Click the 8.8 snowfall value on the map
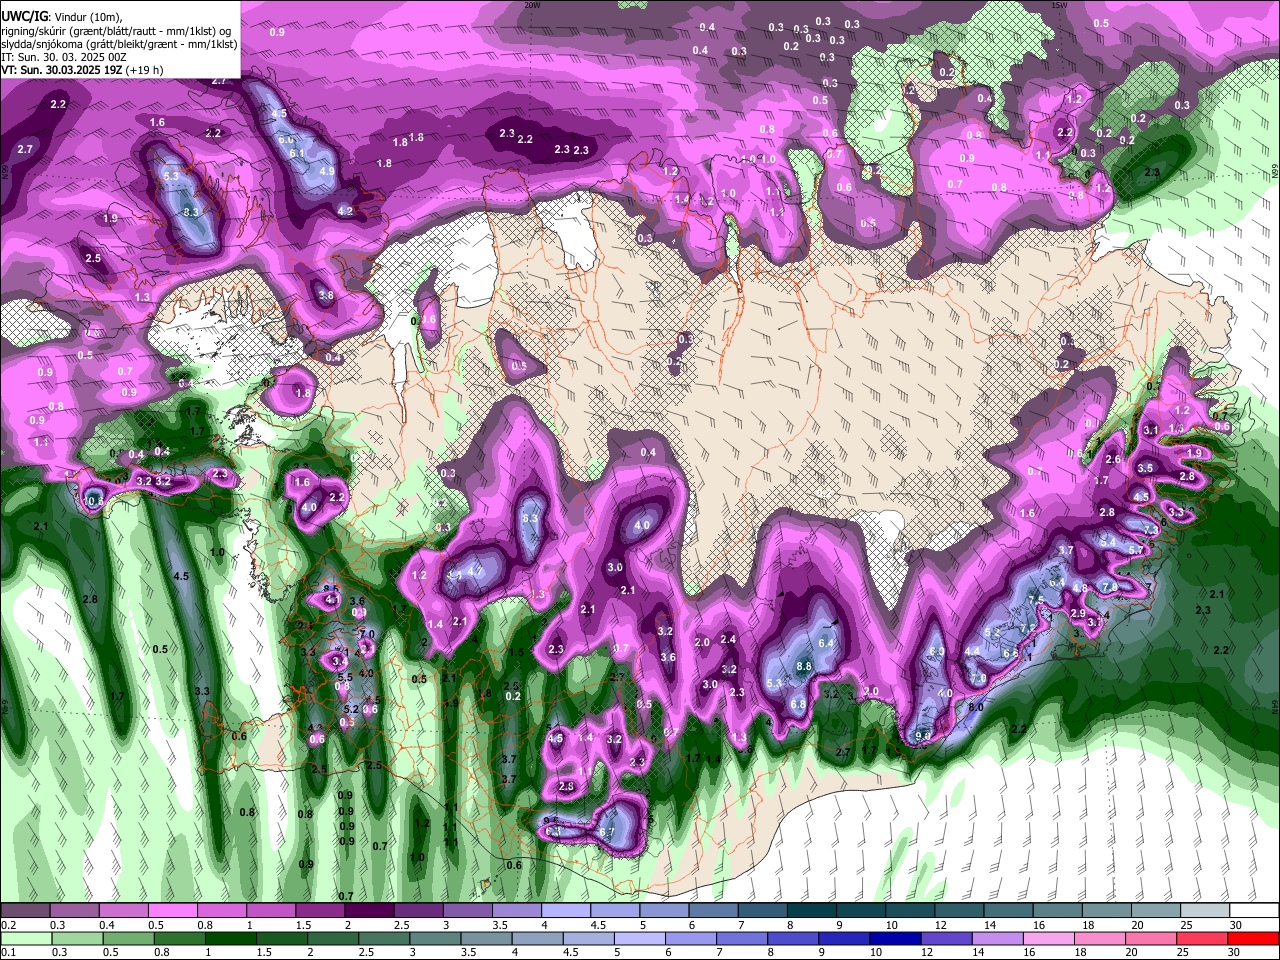This screenshot has width=1280, height=960. coord(804,666)
